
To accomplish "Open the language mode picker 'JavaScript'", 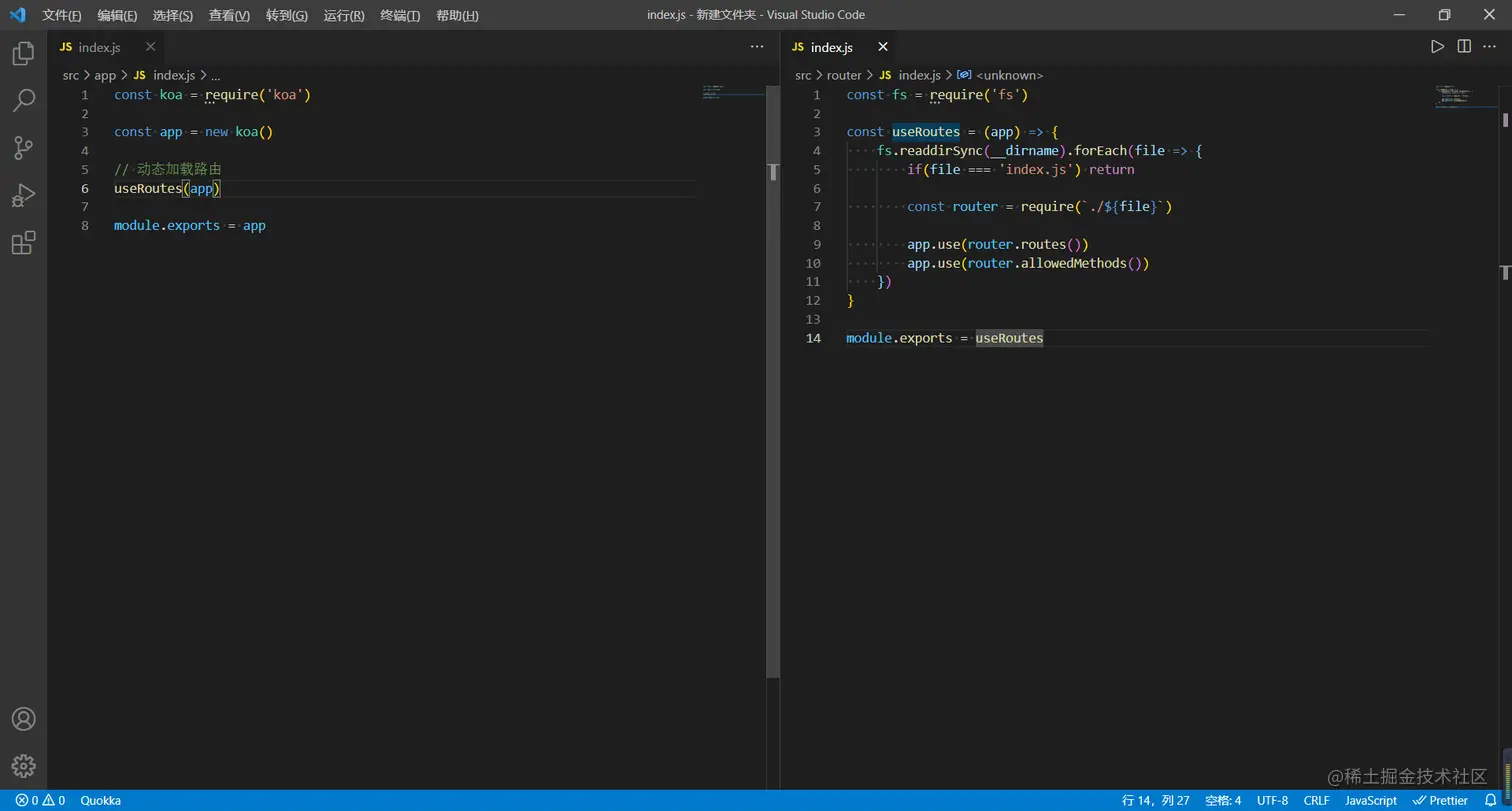I will pos(1370,800).
